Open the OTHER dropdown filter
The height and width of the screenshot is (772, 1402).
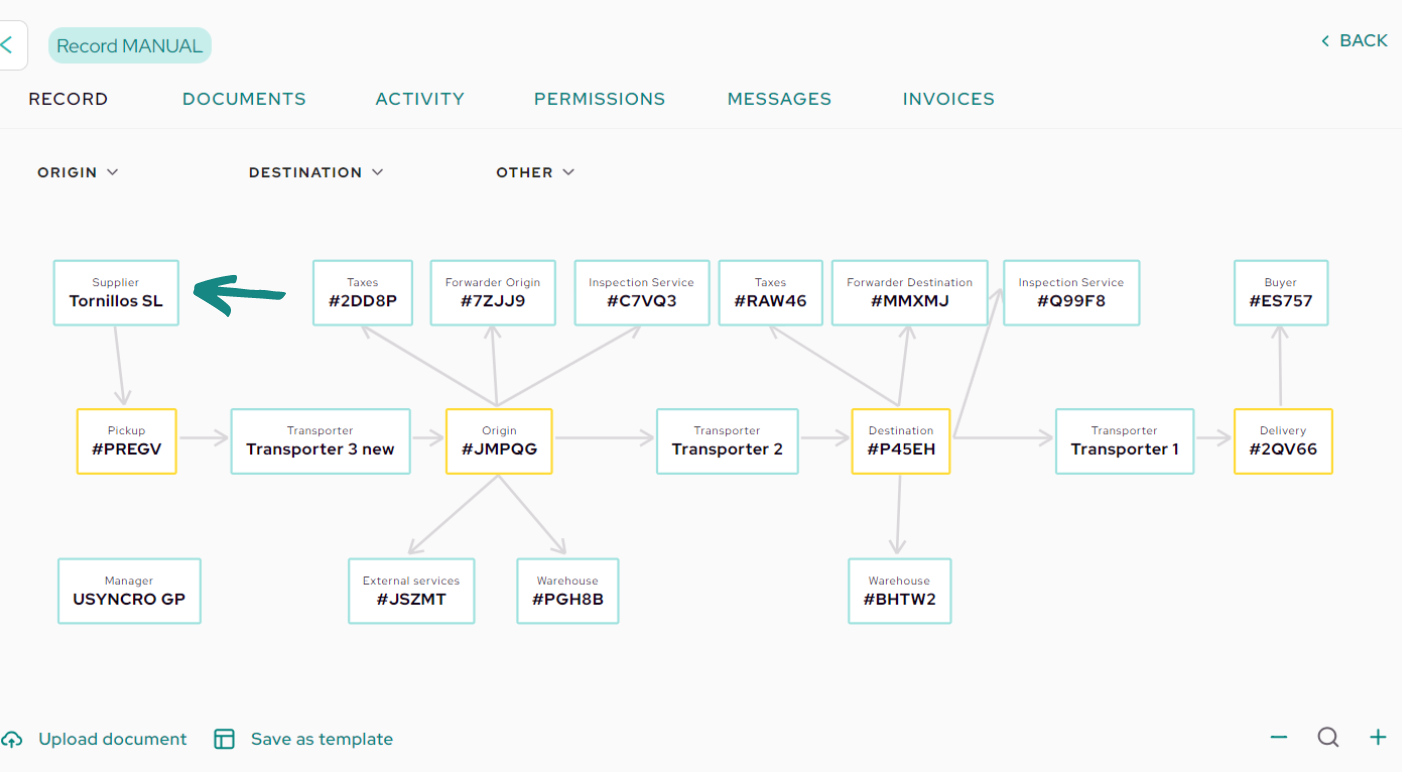tap(535, 172)
